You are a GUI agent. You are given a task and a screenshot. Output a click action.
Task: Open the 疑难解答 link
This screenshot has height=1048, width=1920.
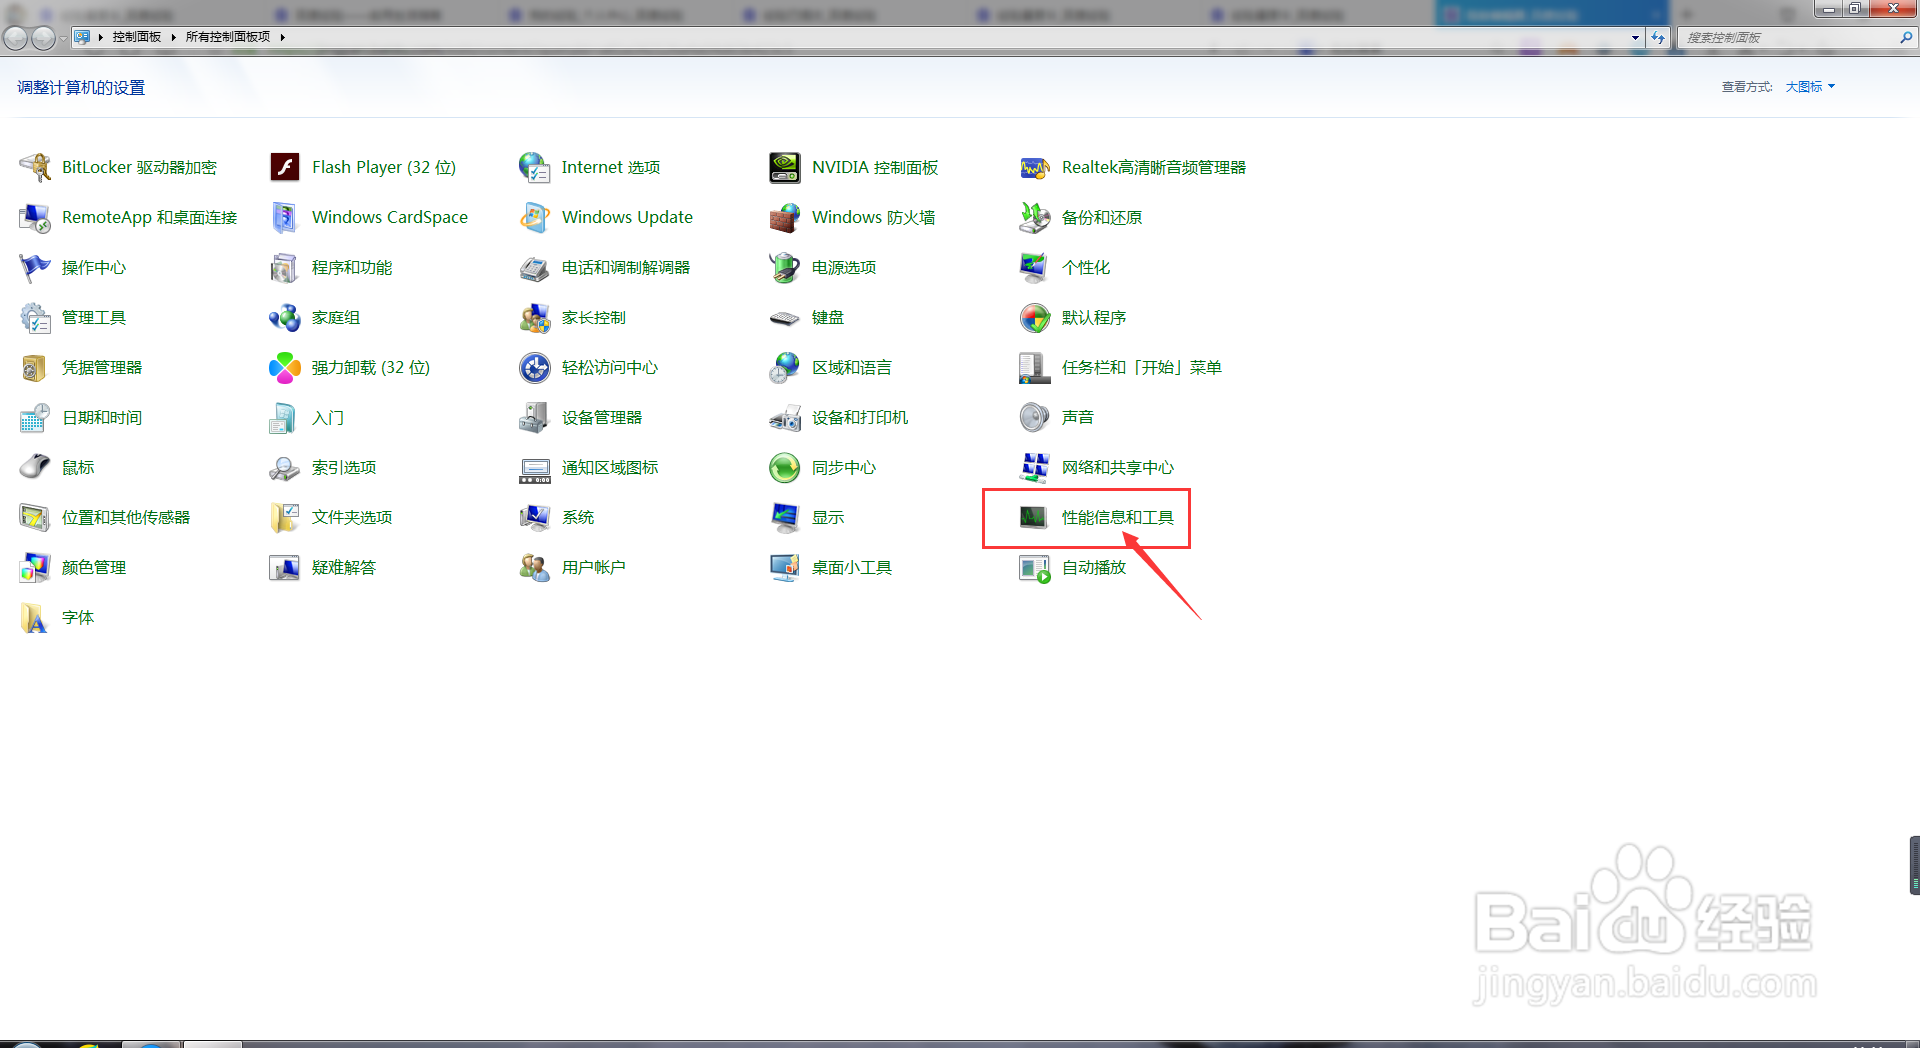click(x=344, y=567)
